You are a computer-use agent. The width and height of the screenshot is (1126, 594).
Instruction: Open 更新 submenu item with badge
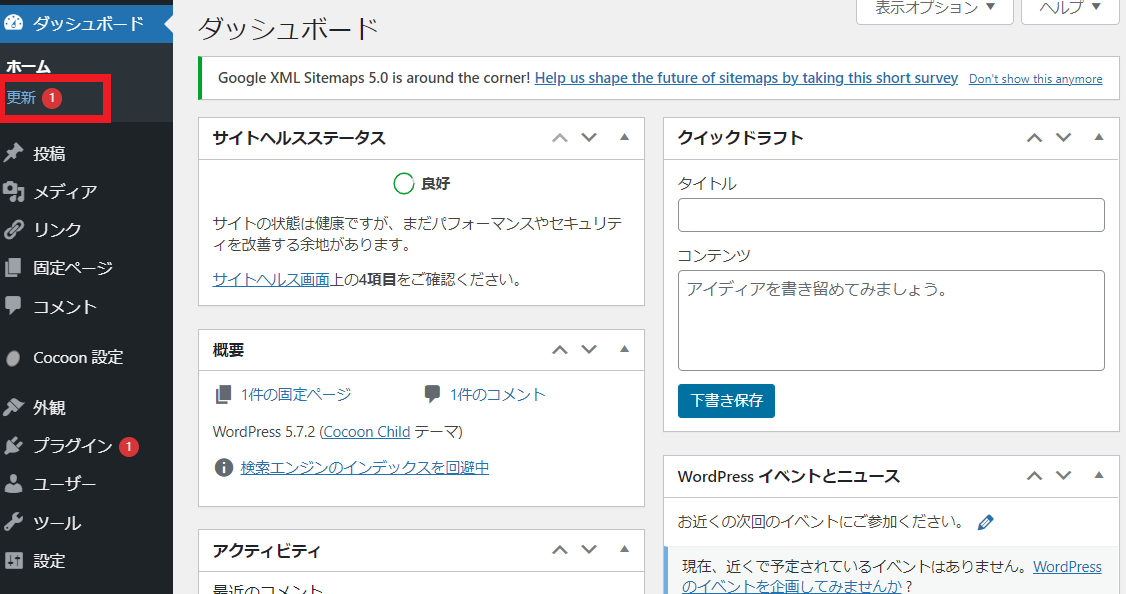(x=35, y=98)
